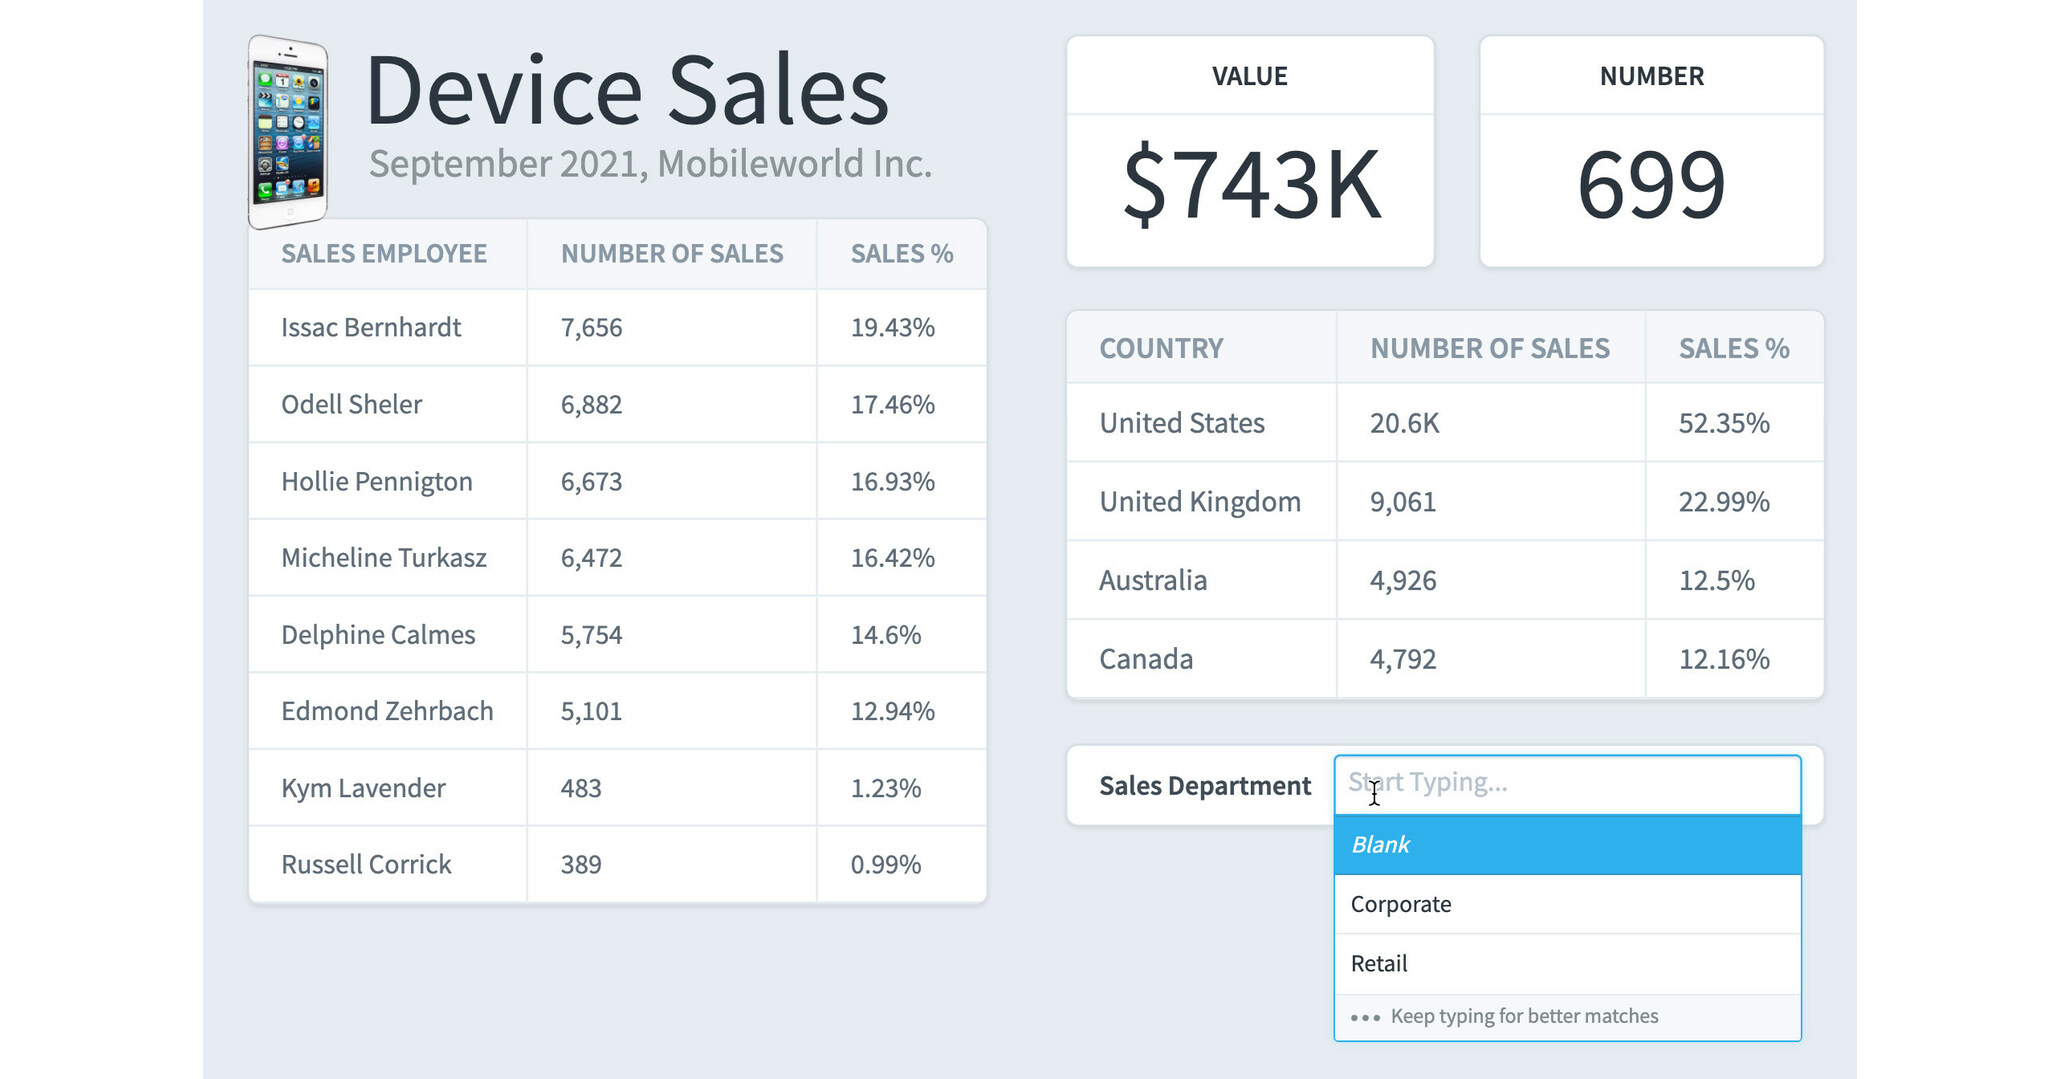Image resolution: width=2060 pixels, height=1079 pixels.
Task: Click SALES % header in country table
Action: pos(1733,348)
